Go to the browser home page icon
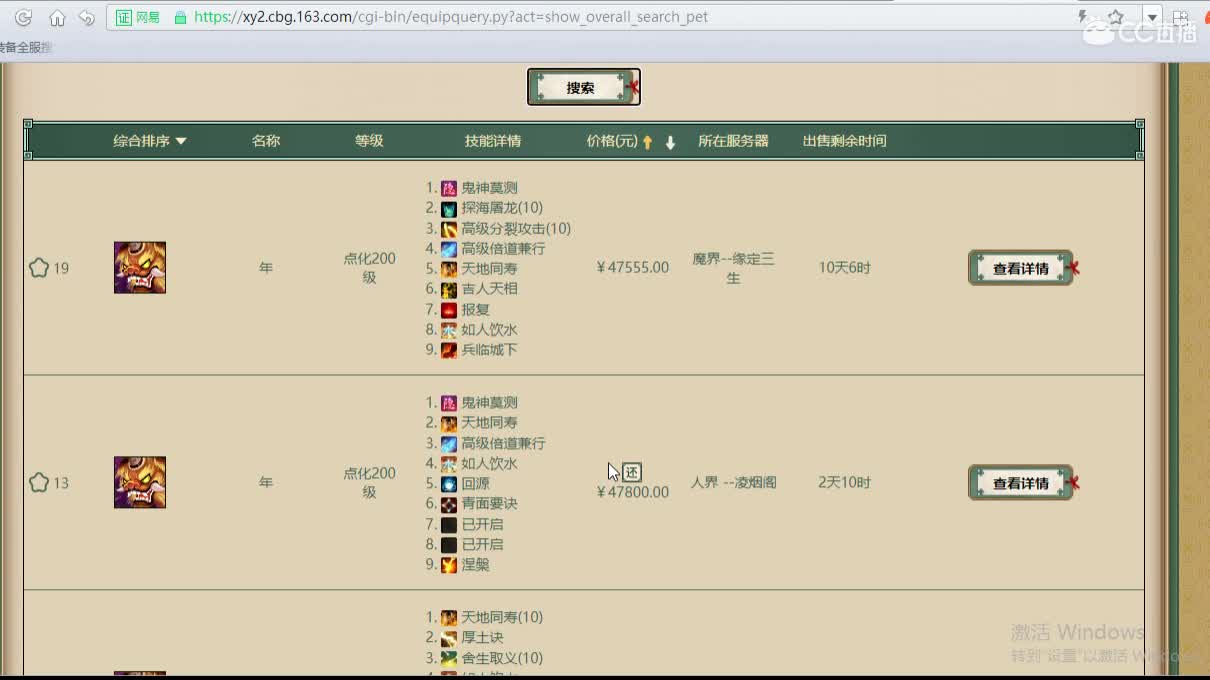The width and height of the screenshot is (1210, 680). pyautogui.click(x=57, y=17)
